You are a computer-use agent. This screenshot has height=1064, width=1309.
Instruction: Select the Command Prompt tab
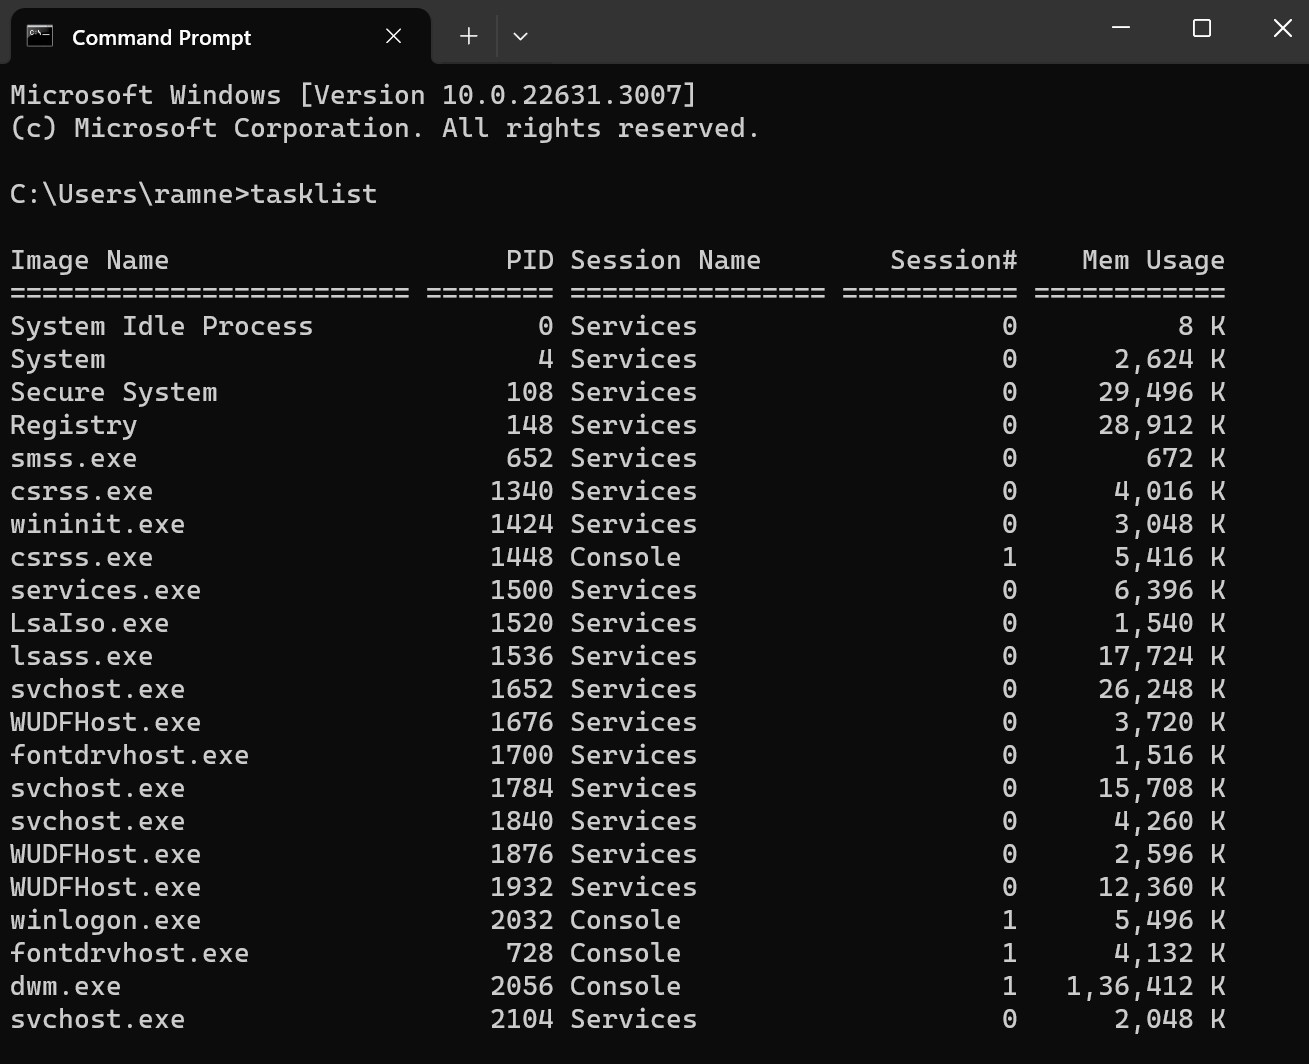coord(220,37)
